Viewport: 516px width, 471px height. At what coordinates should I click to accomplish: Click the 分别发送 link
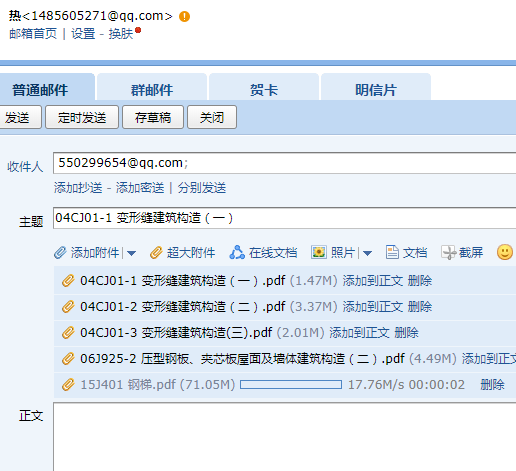(x=202, y=188)
